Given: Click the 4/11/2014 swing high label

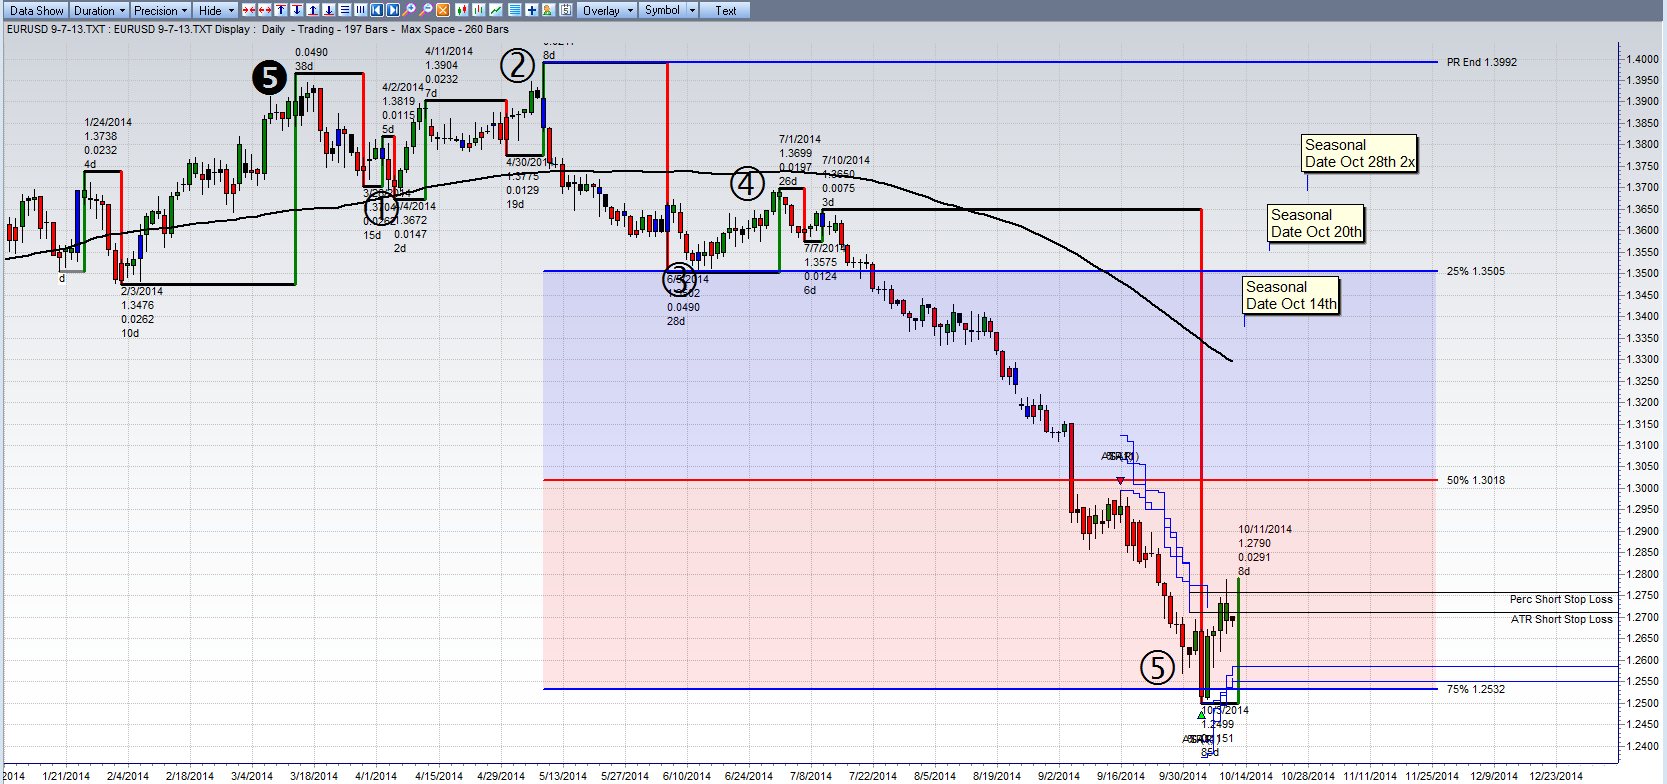Looking at the screenshot, I should (449, 72).
